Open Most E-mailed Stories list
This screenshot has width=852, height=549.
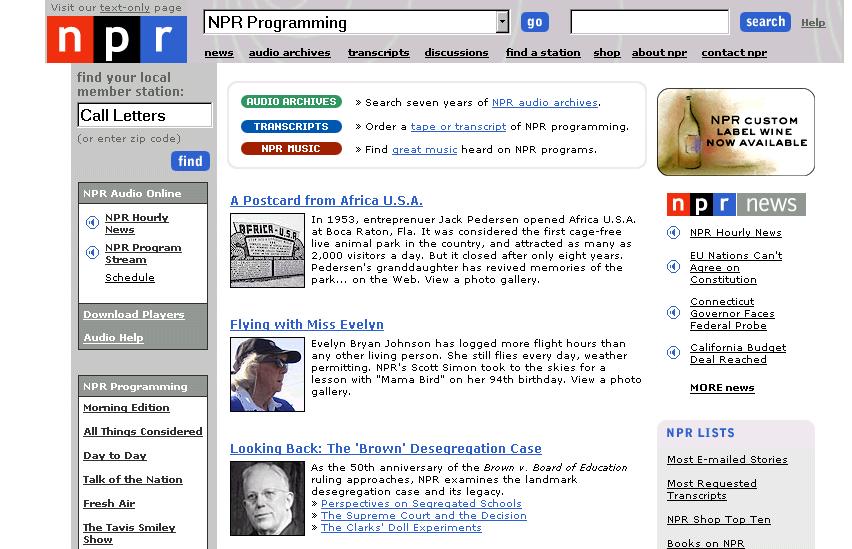click(x=727, y=460)
